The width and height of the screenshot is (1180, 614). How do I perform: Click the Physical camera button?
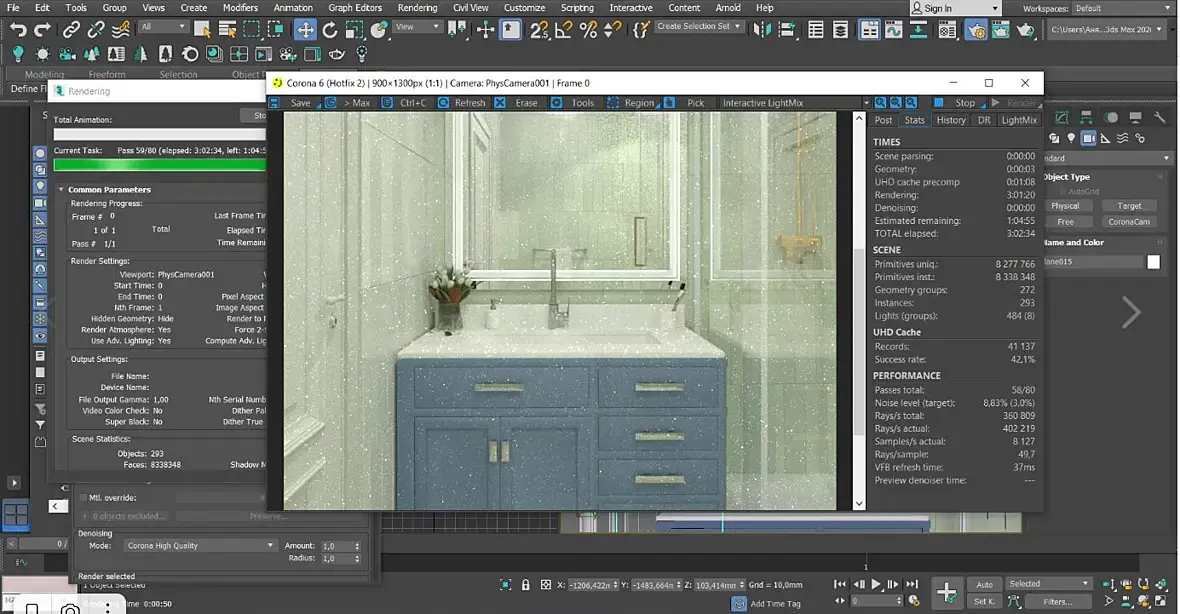1065,206
